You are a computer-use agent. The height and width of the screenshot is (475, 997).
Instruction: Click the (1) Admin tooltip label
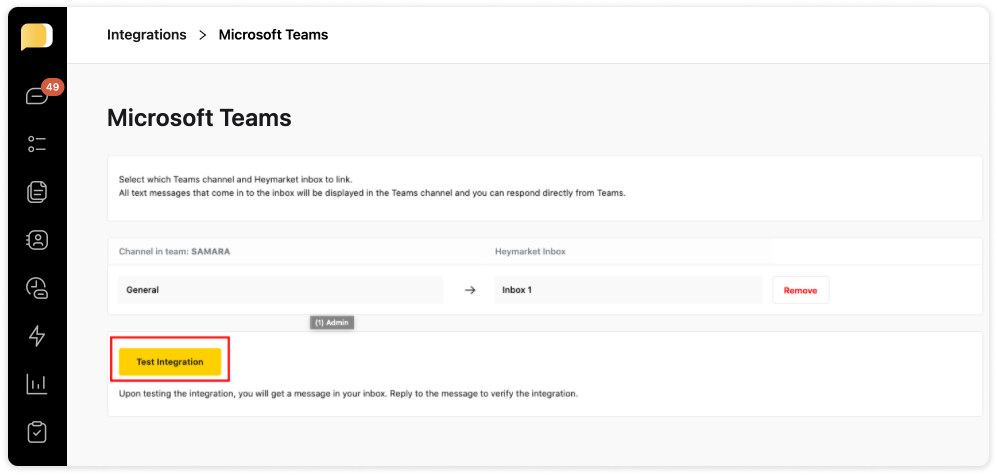click(x=332, y=323)
